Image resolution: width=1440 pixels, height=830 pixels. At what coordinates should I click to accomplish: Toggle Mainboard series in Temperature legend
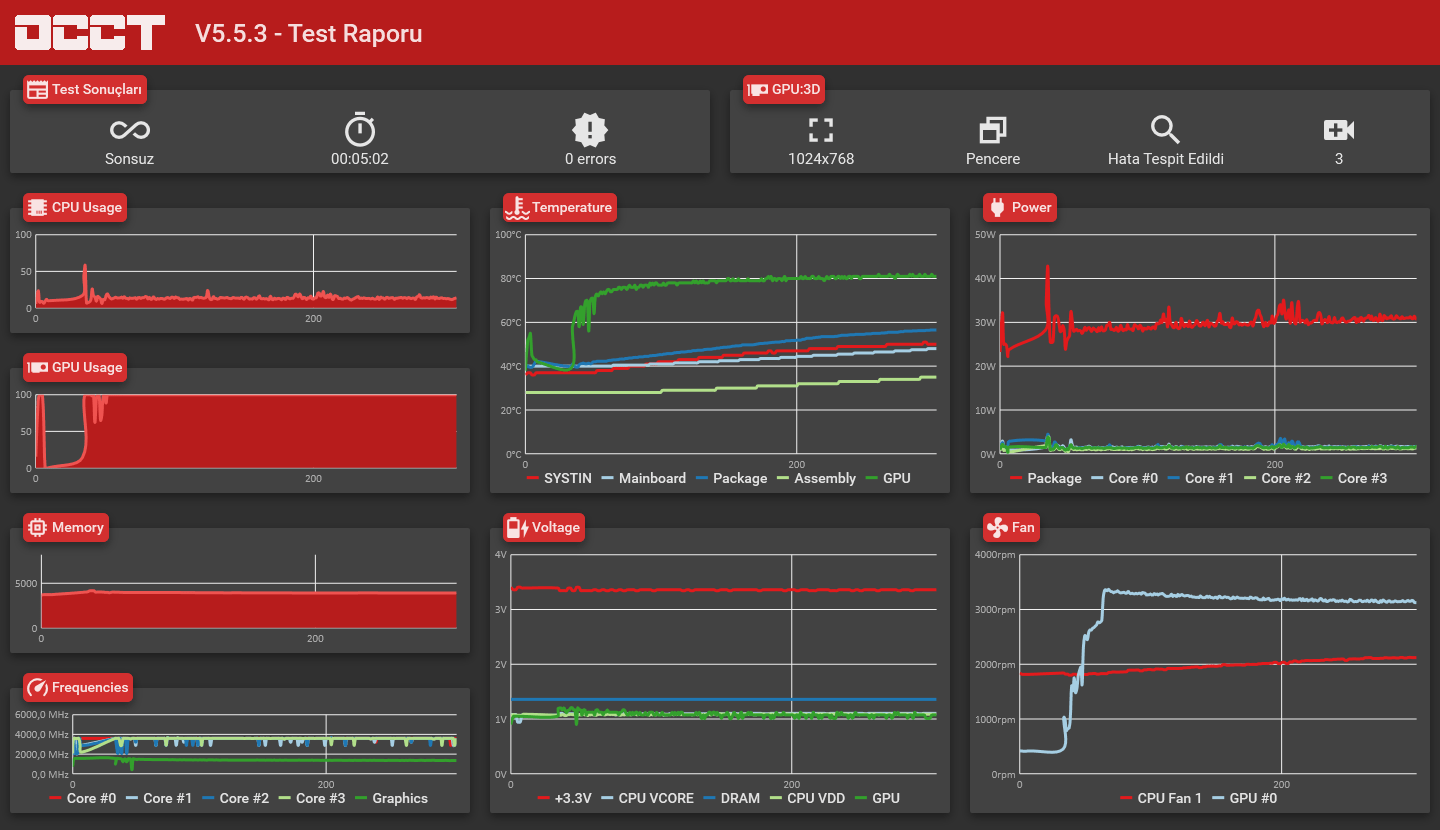click(x=643, y=478)
